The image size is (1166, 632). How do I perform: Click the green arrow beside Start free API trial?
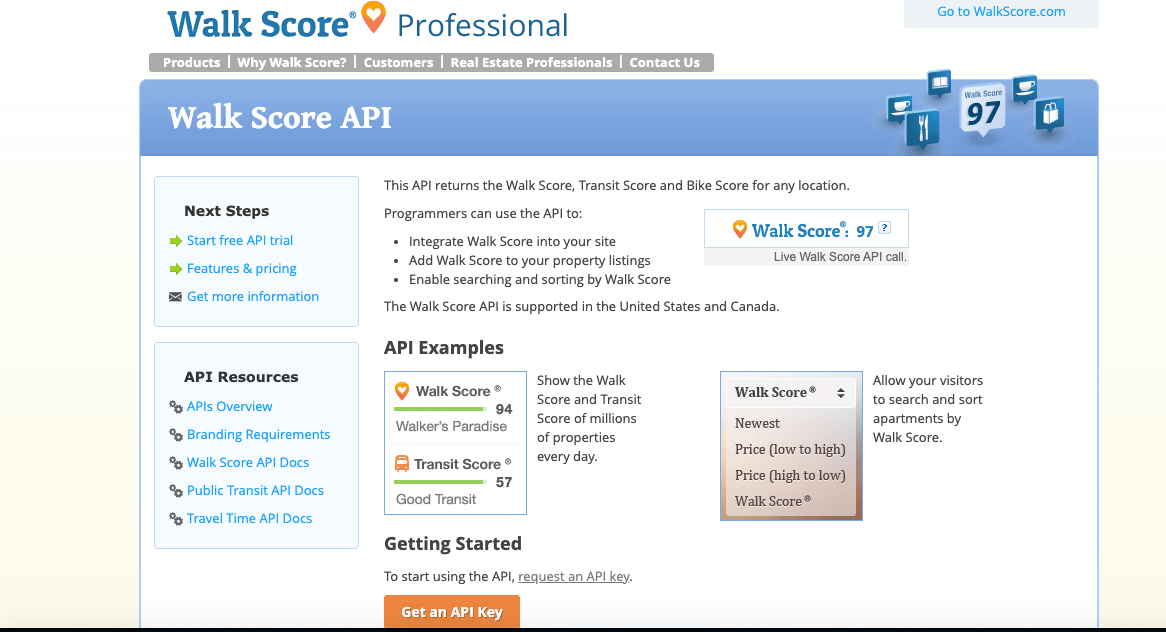tap(176, 241)
